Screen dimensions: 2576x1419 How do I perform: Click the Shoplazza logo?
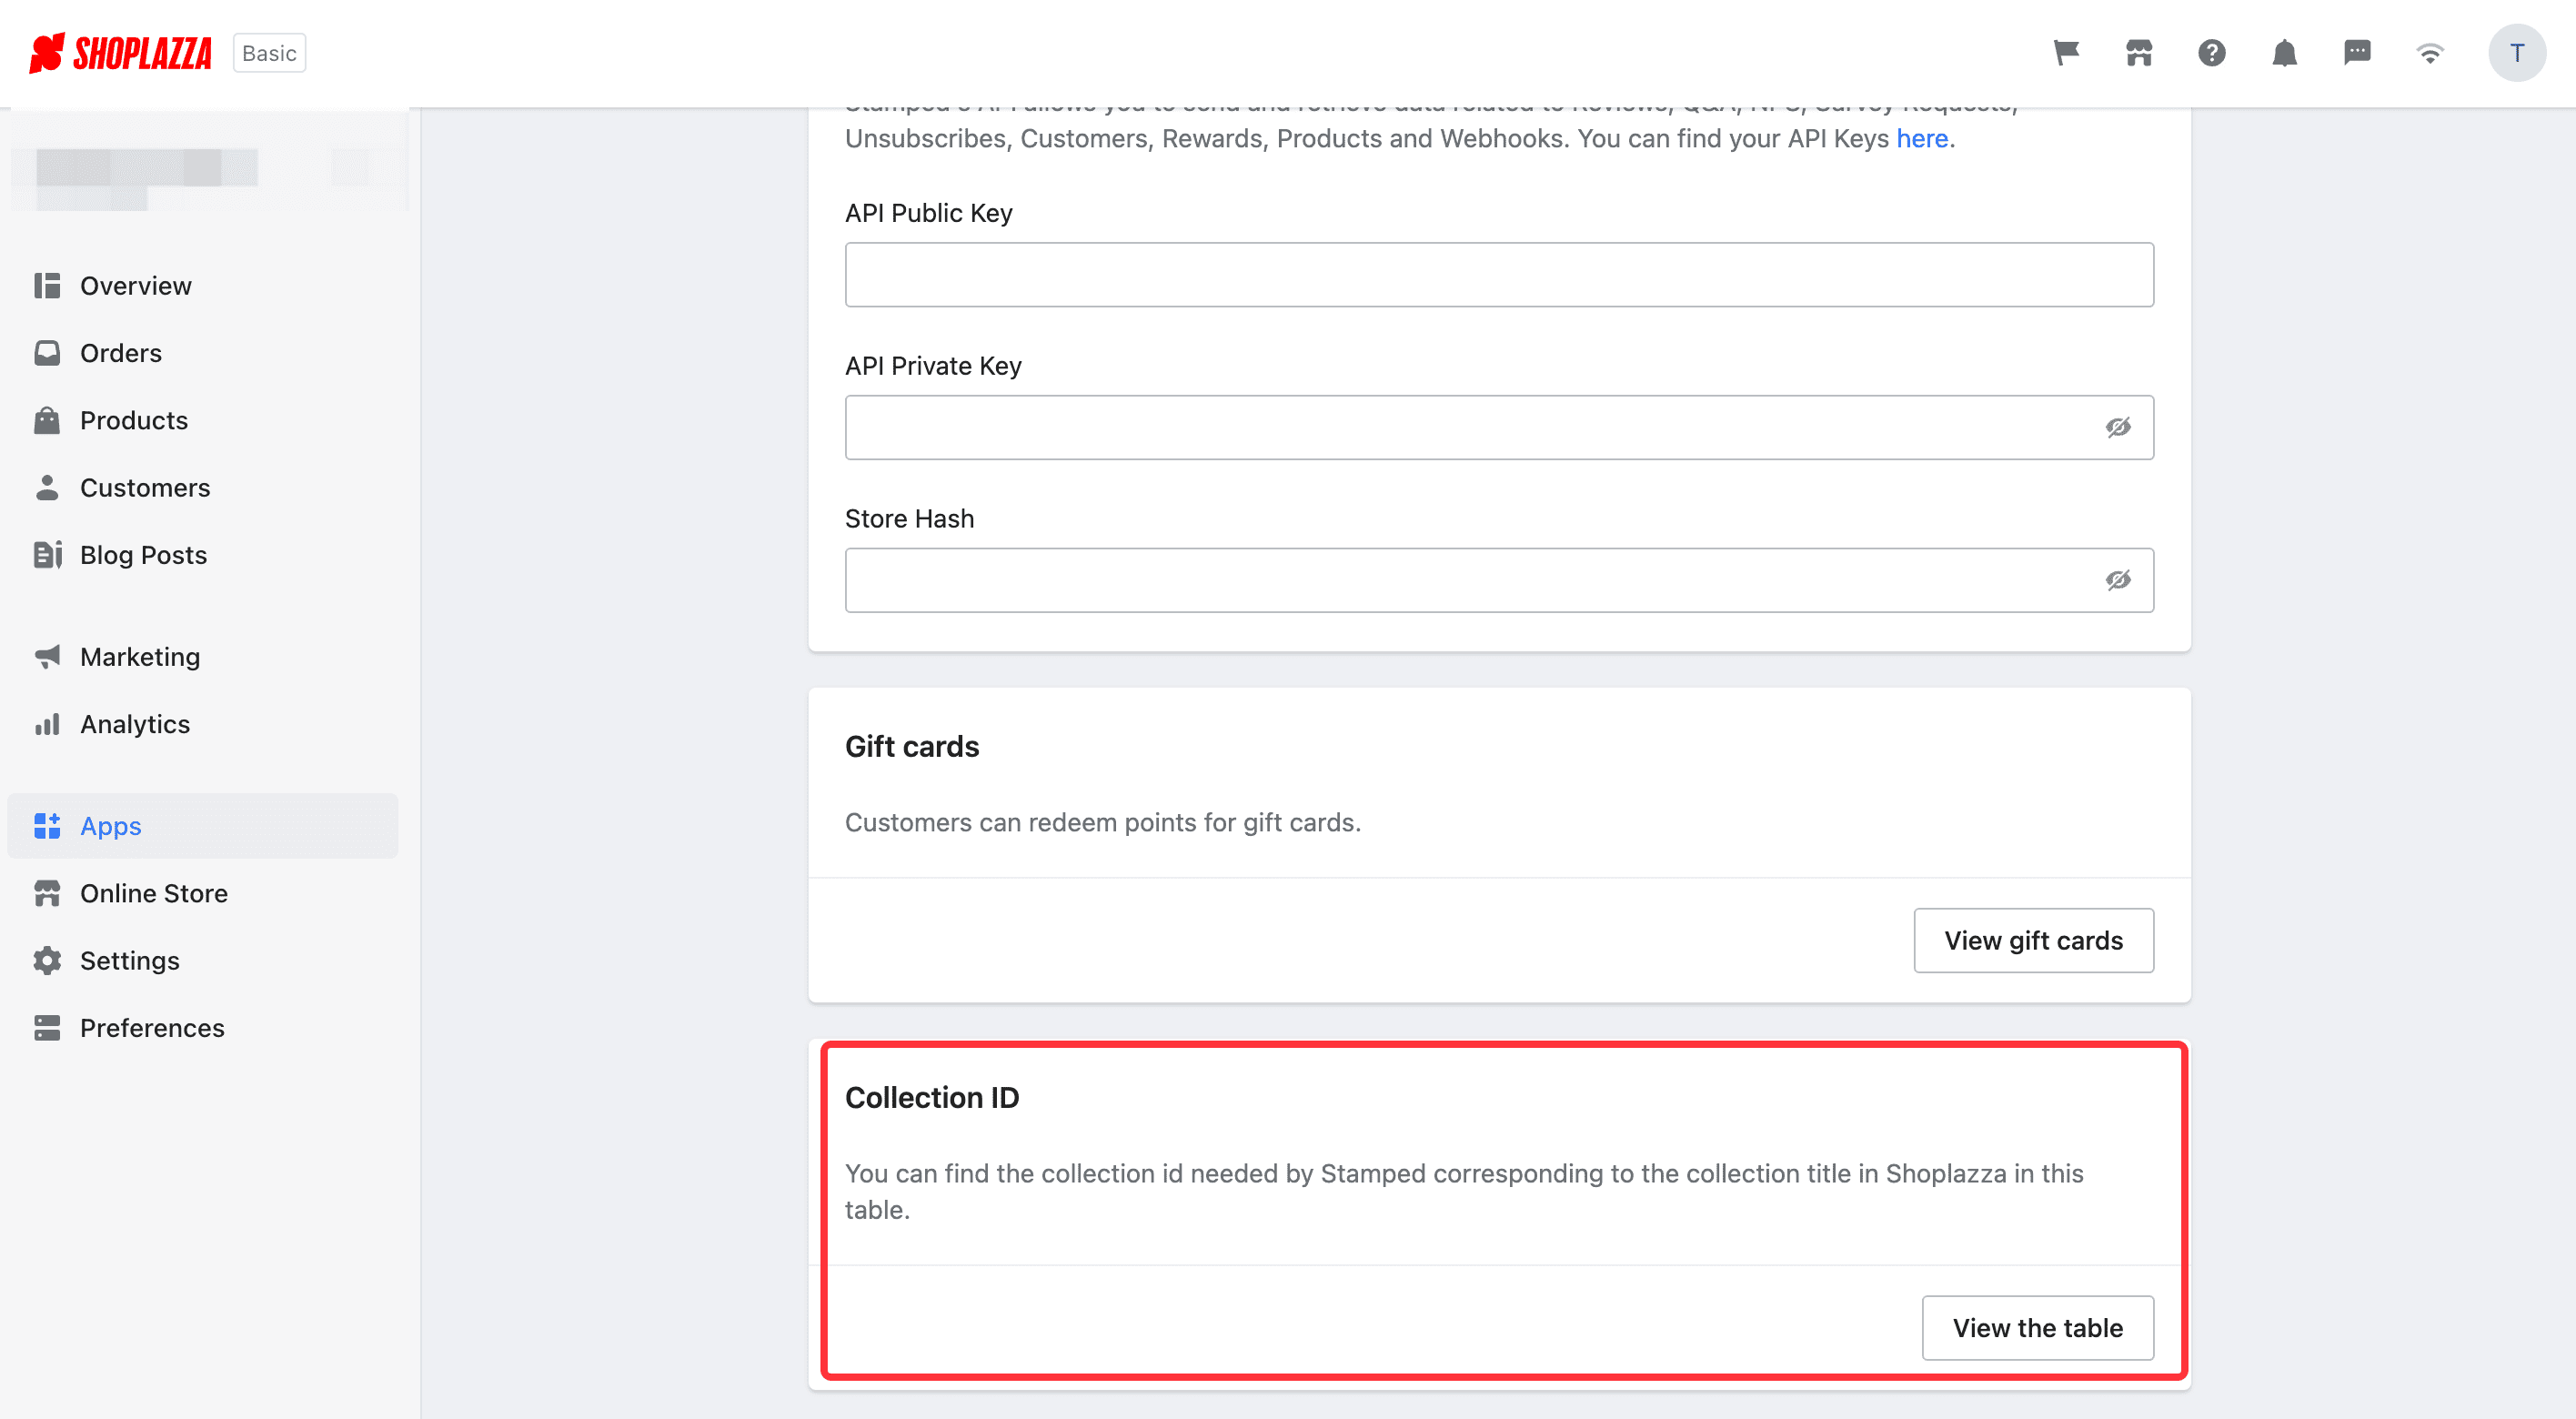click(x=120, y=53)
